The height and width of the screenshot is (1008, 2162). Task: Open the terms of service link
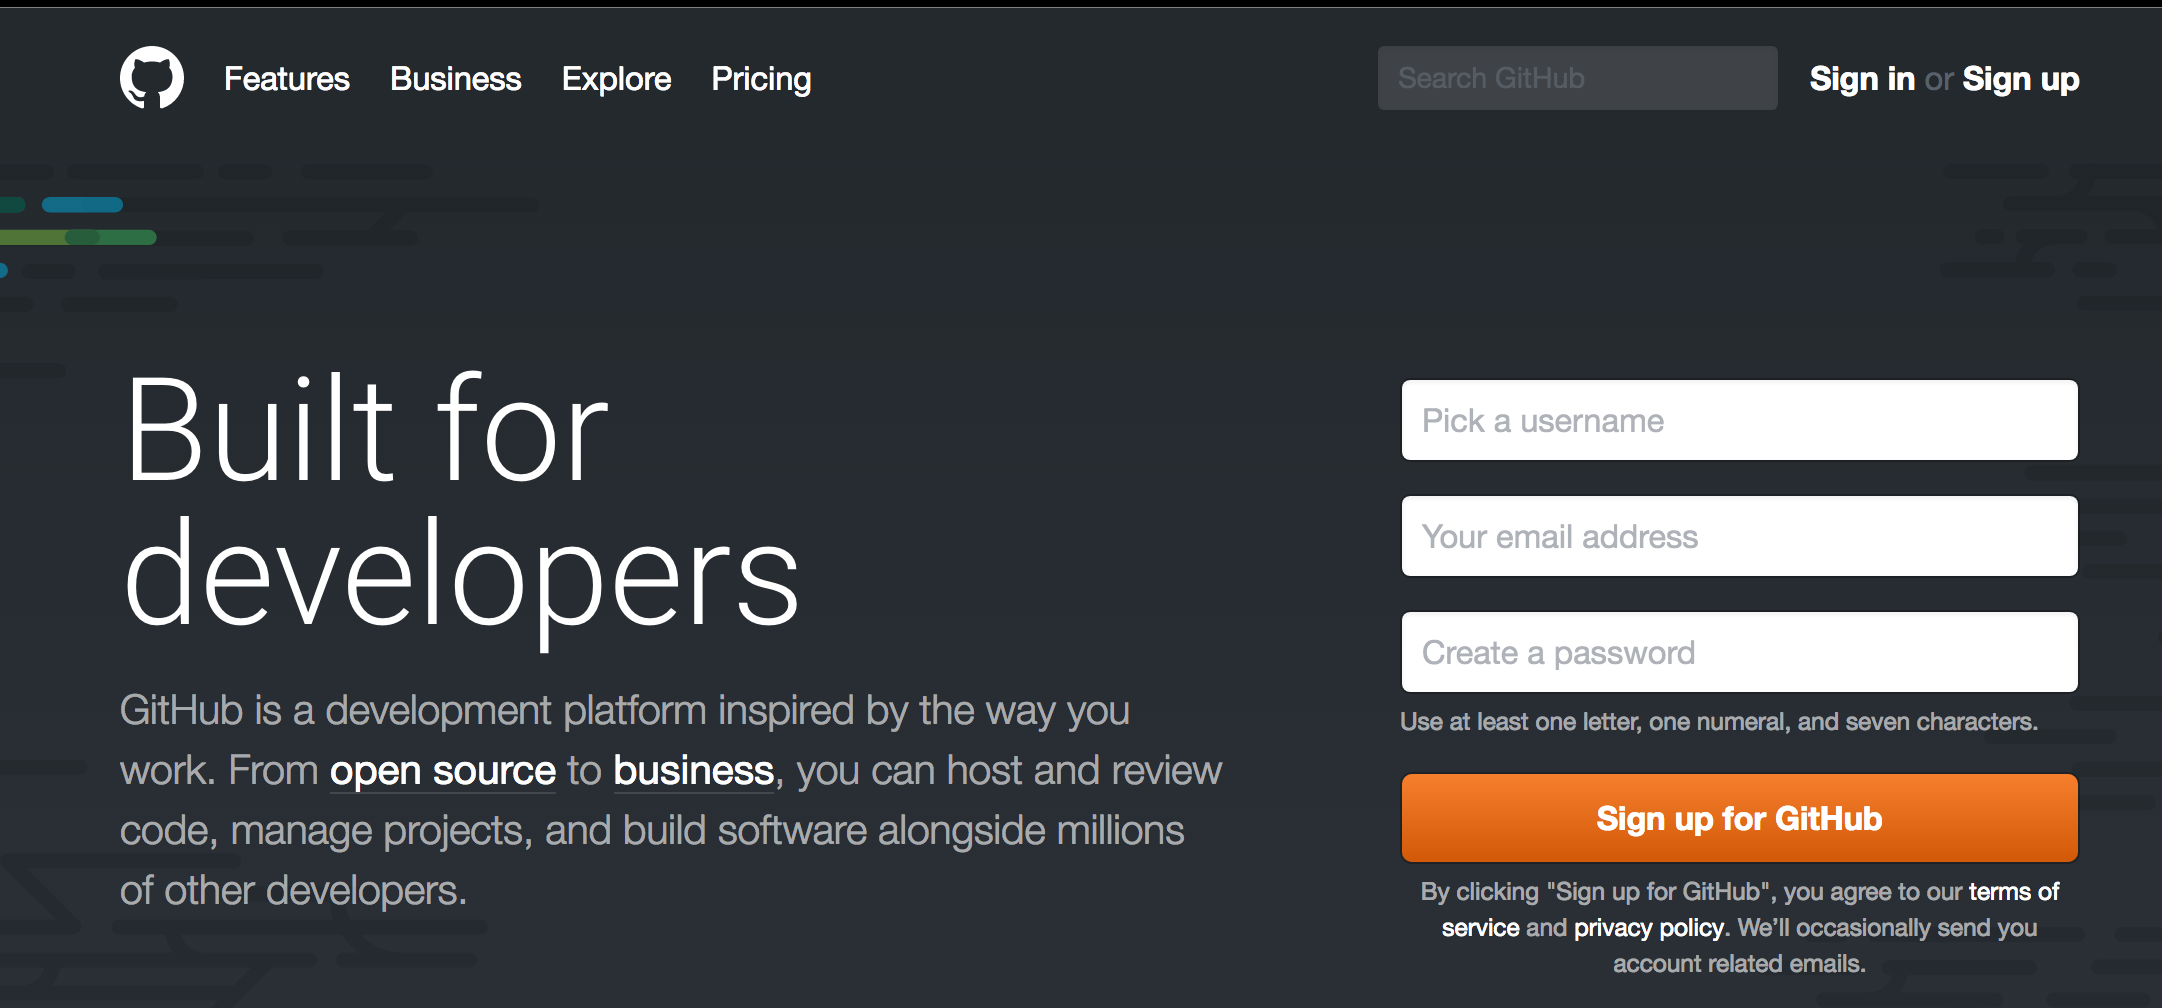pyautogui.click(x=2014, y=892)
